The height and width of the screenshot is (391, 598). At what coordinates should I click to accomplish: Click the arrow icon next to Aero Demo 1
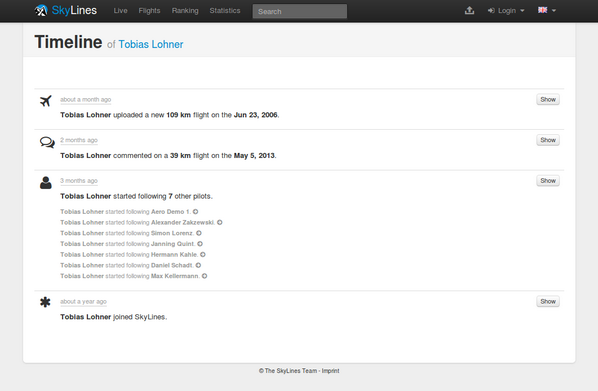pos(195,212)
